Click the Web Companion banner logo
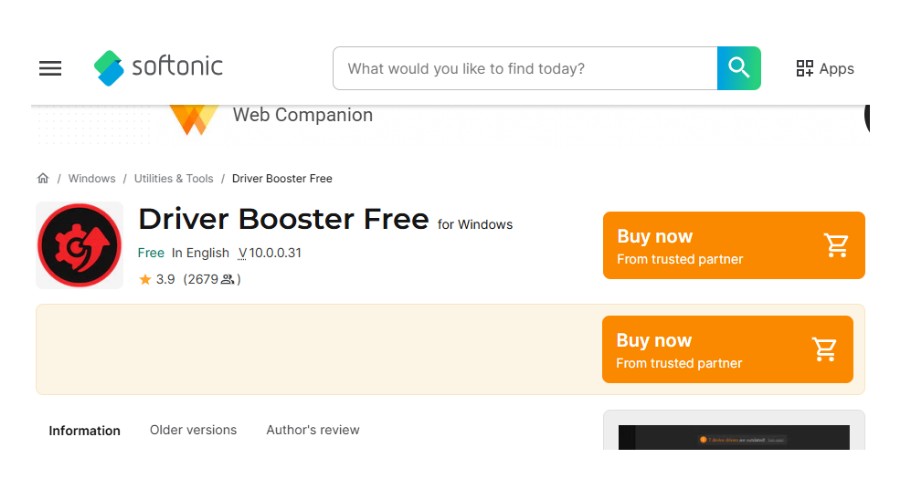 click(193, 117)
